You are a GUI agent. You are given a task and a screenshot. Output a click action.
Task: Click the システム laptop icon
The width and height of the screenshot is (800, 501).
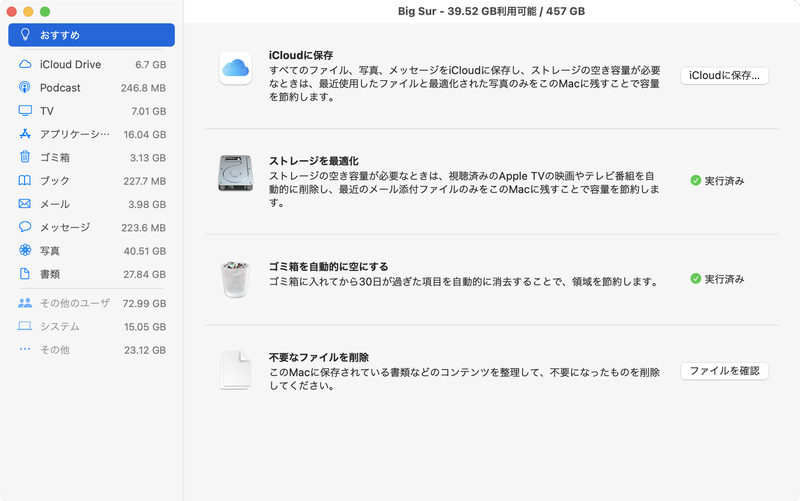(24, 326)
